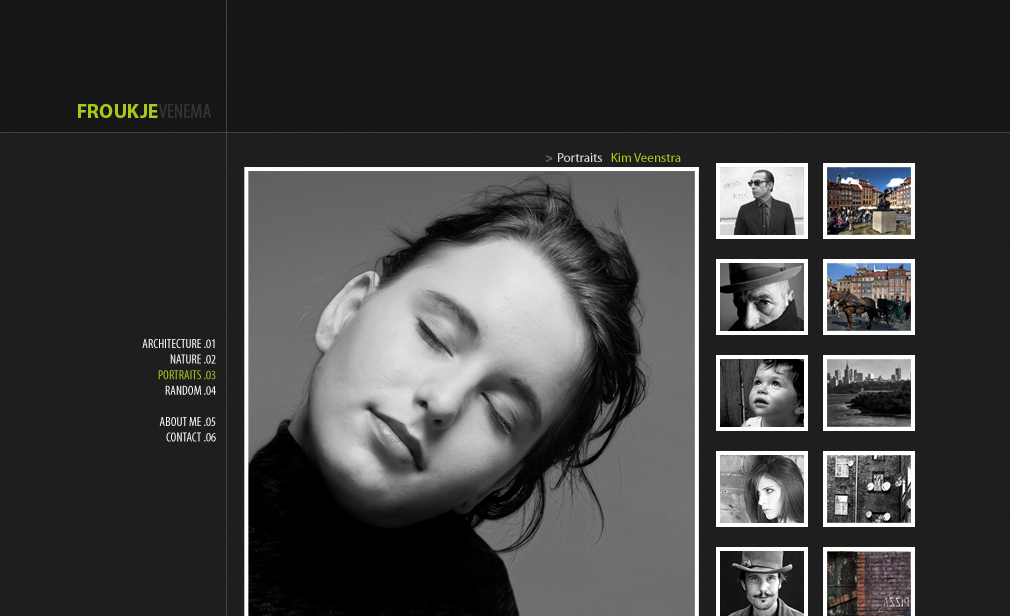Click the Kim Veenstra photo title
The image size is (1010, 616).
click(x=645, y=158)
